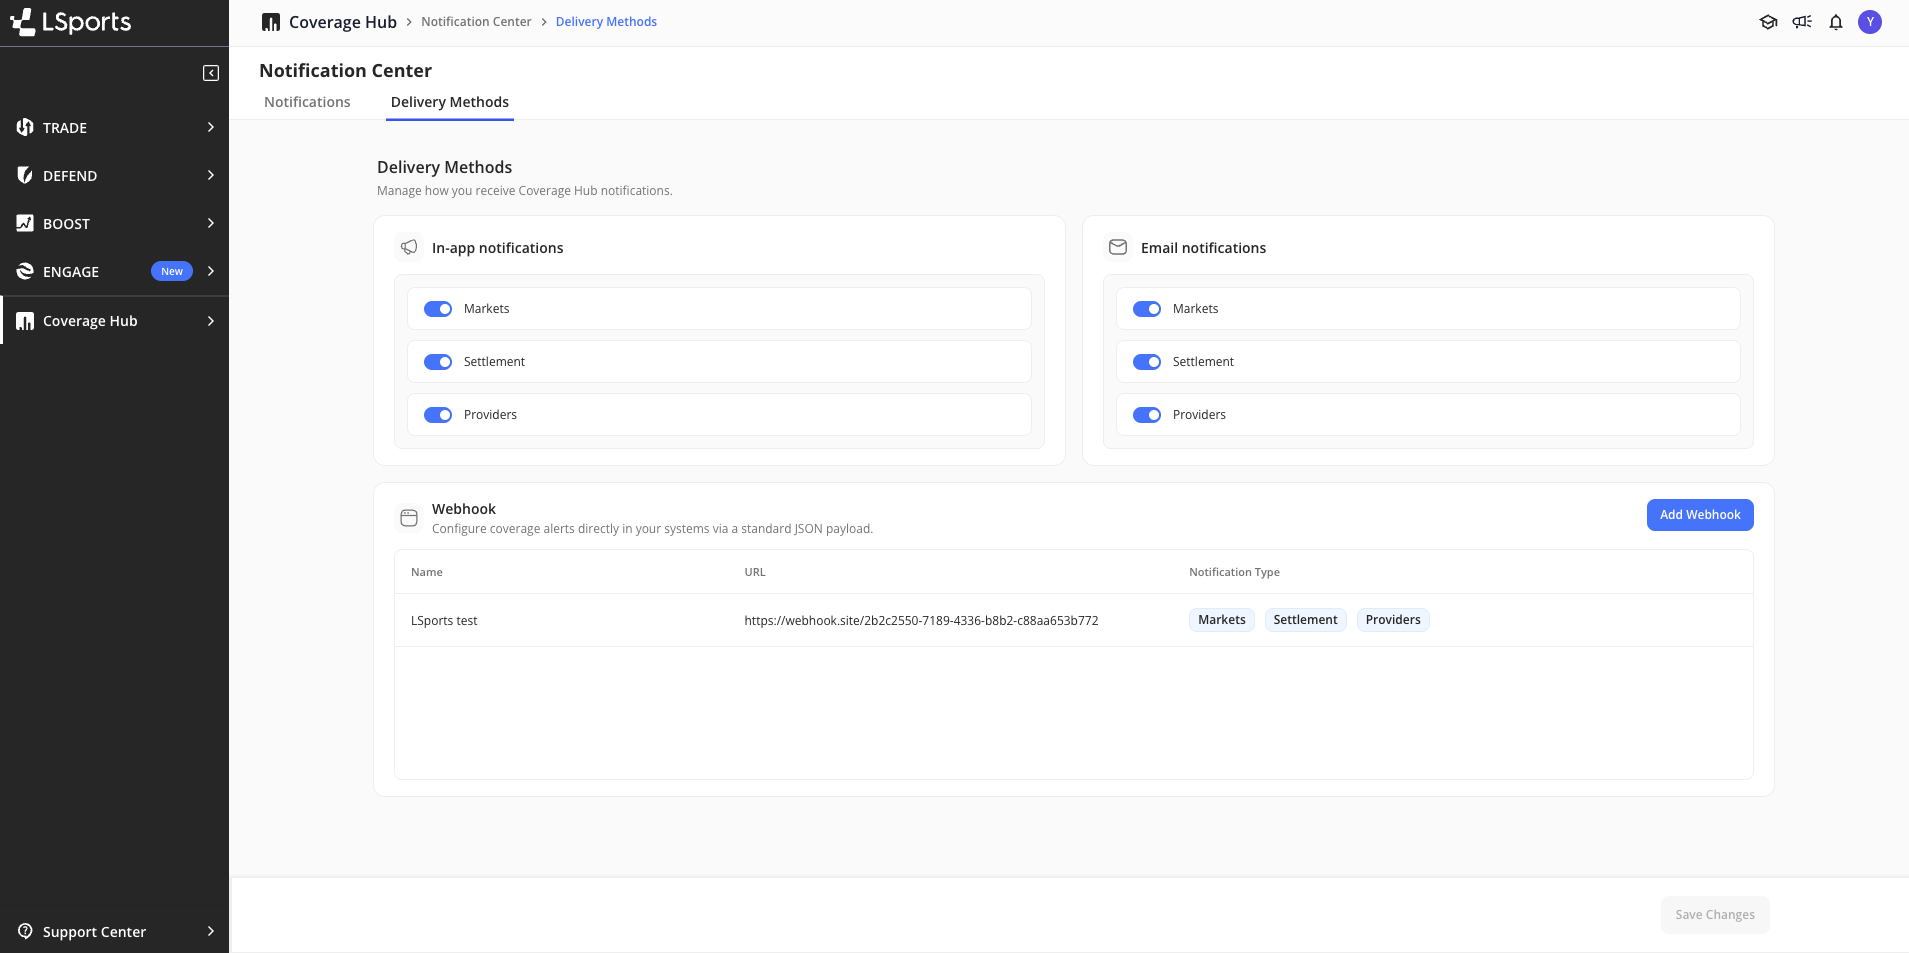Screen dimensions: 1909x953
Task: Click the webhook.site URL cell
Action: coord(921,621)
